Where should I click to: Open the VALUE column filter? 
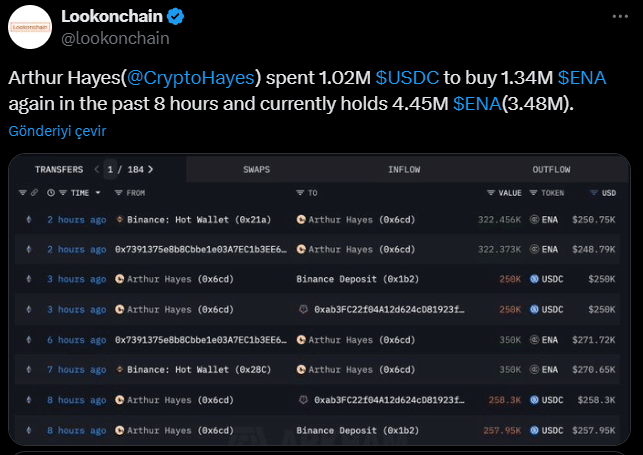490,193
